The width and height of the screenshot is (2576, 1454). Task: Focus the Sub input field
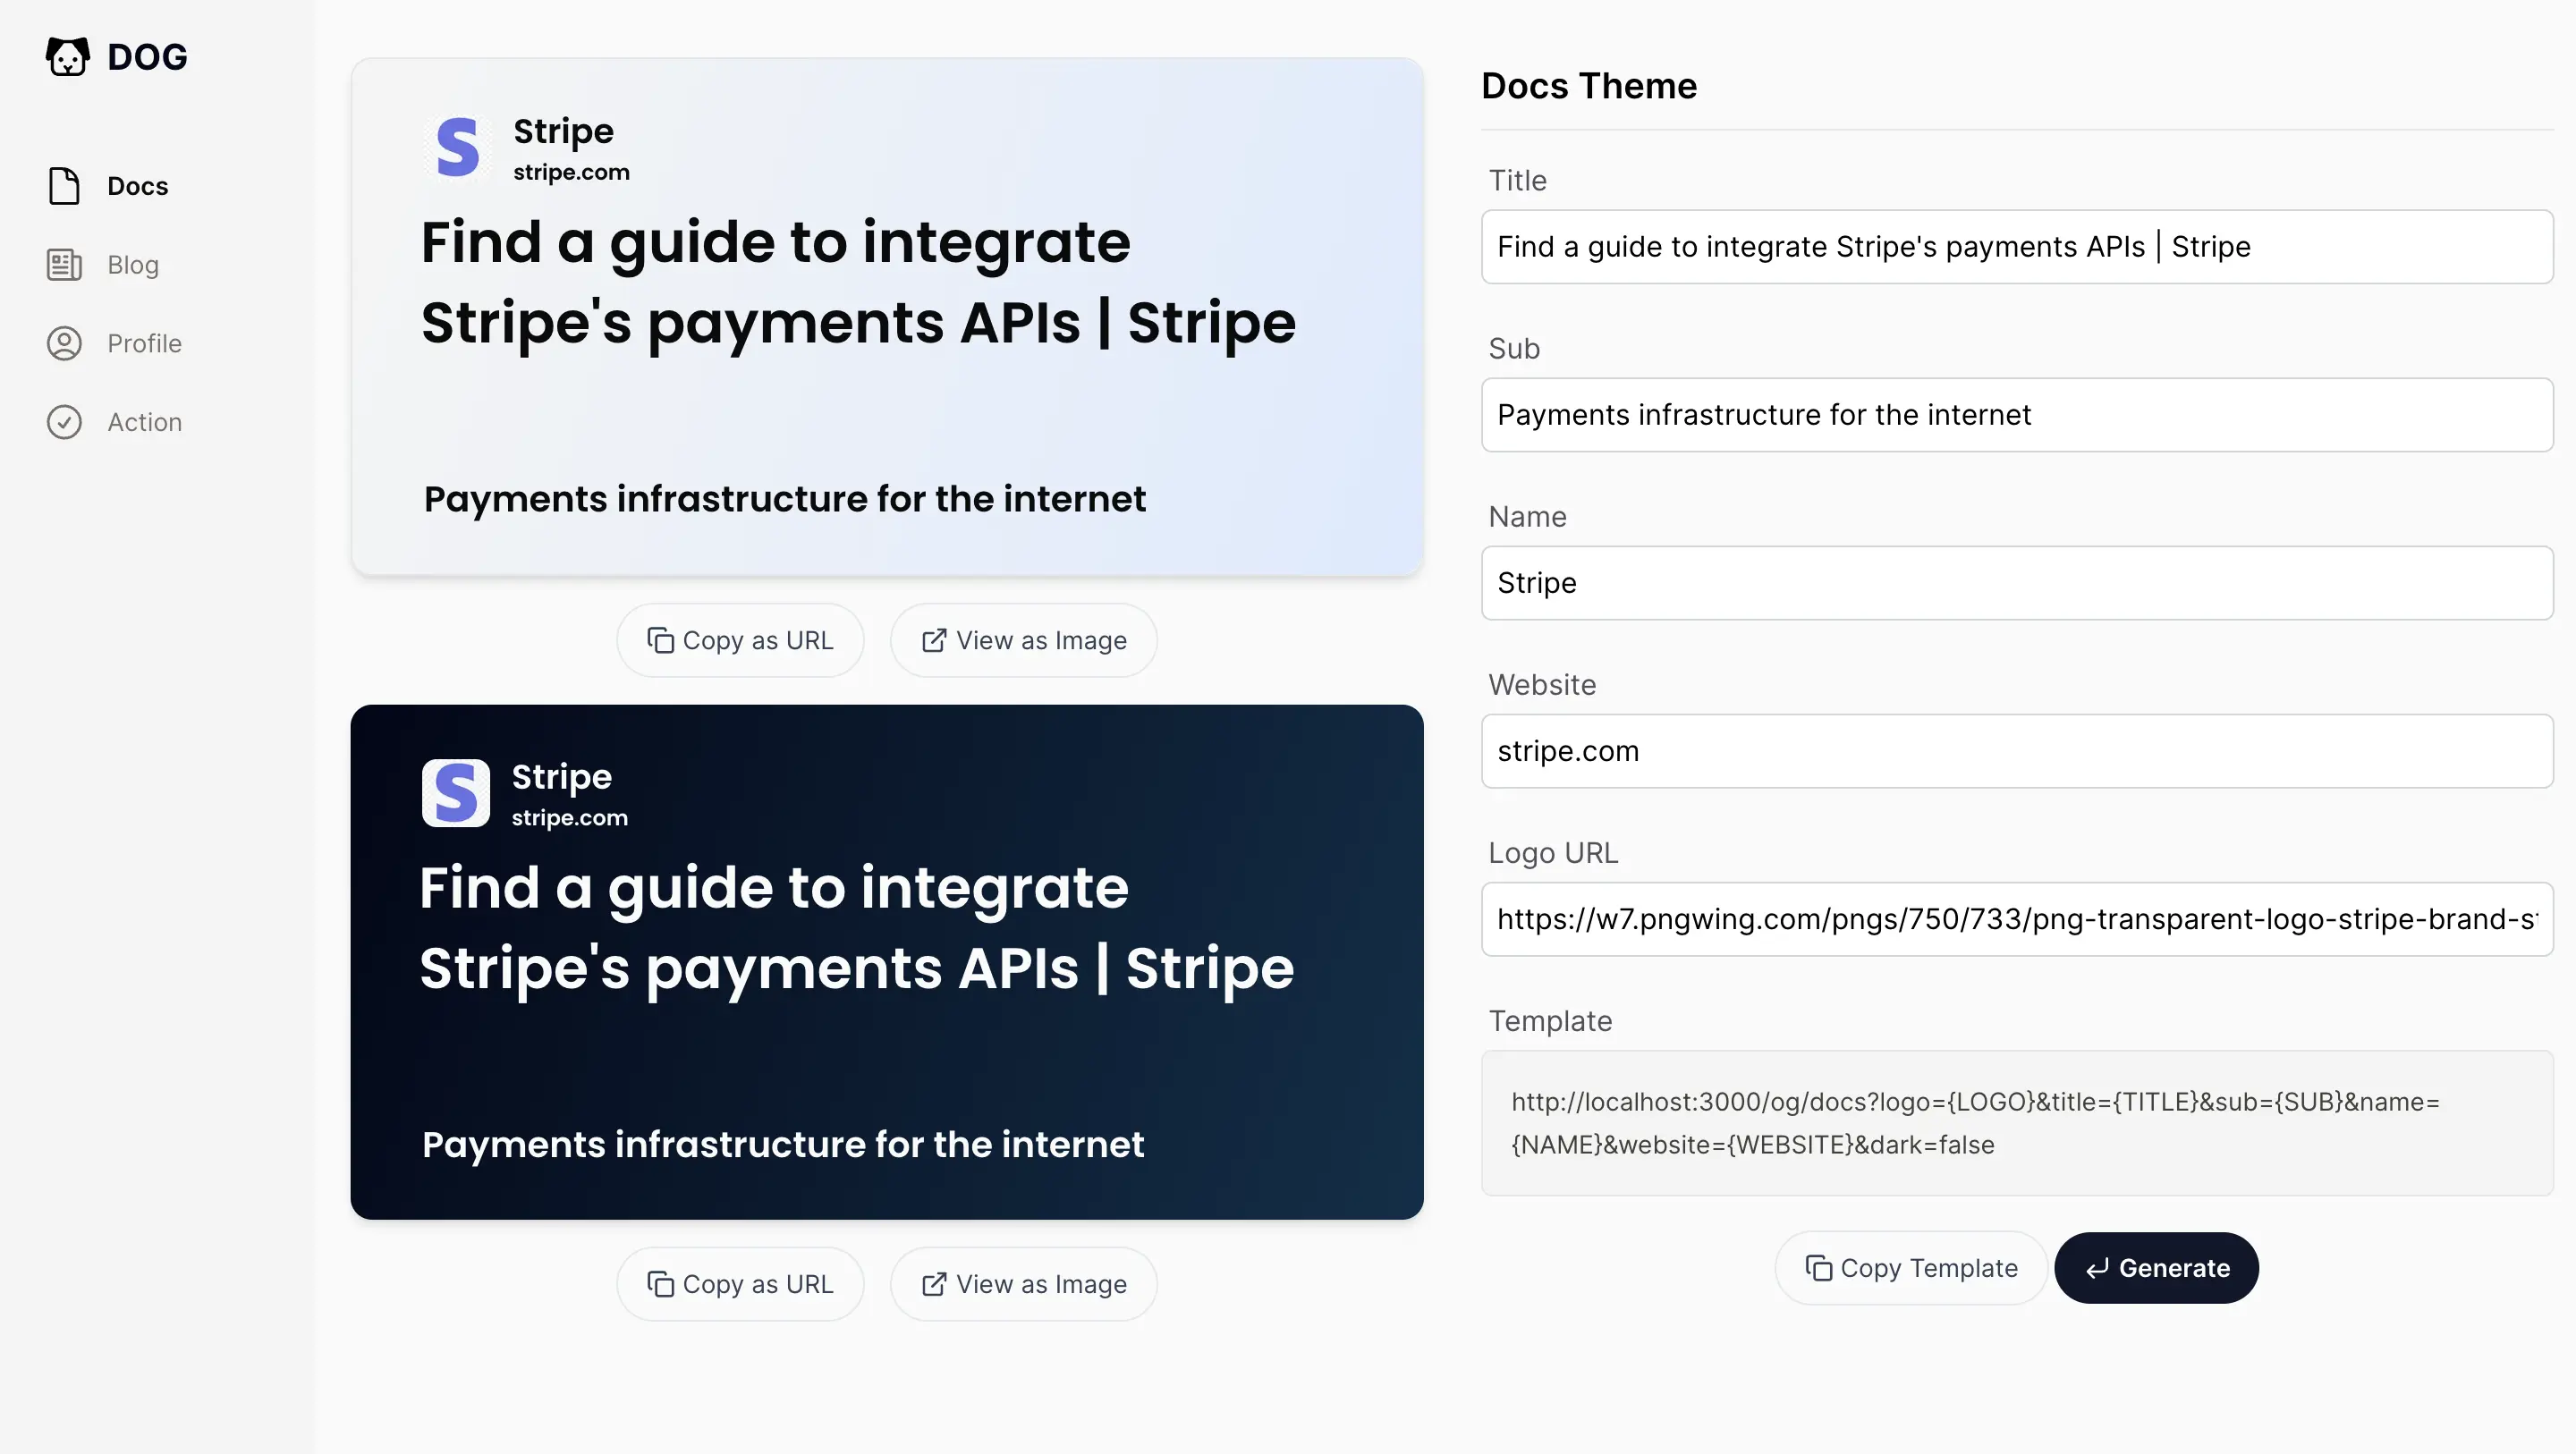pos(2017,415)
